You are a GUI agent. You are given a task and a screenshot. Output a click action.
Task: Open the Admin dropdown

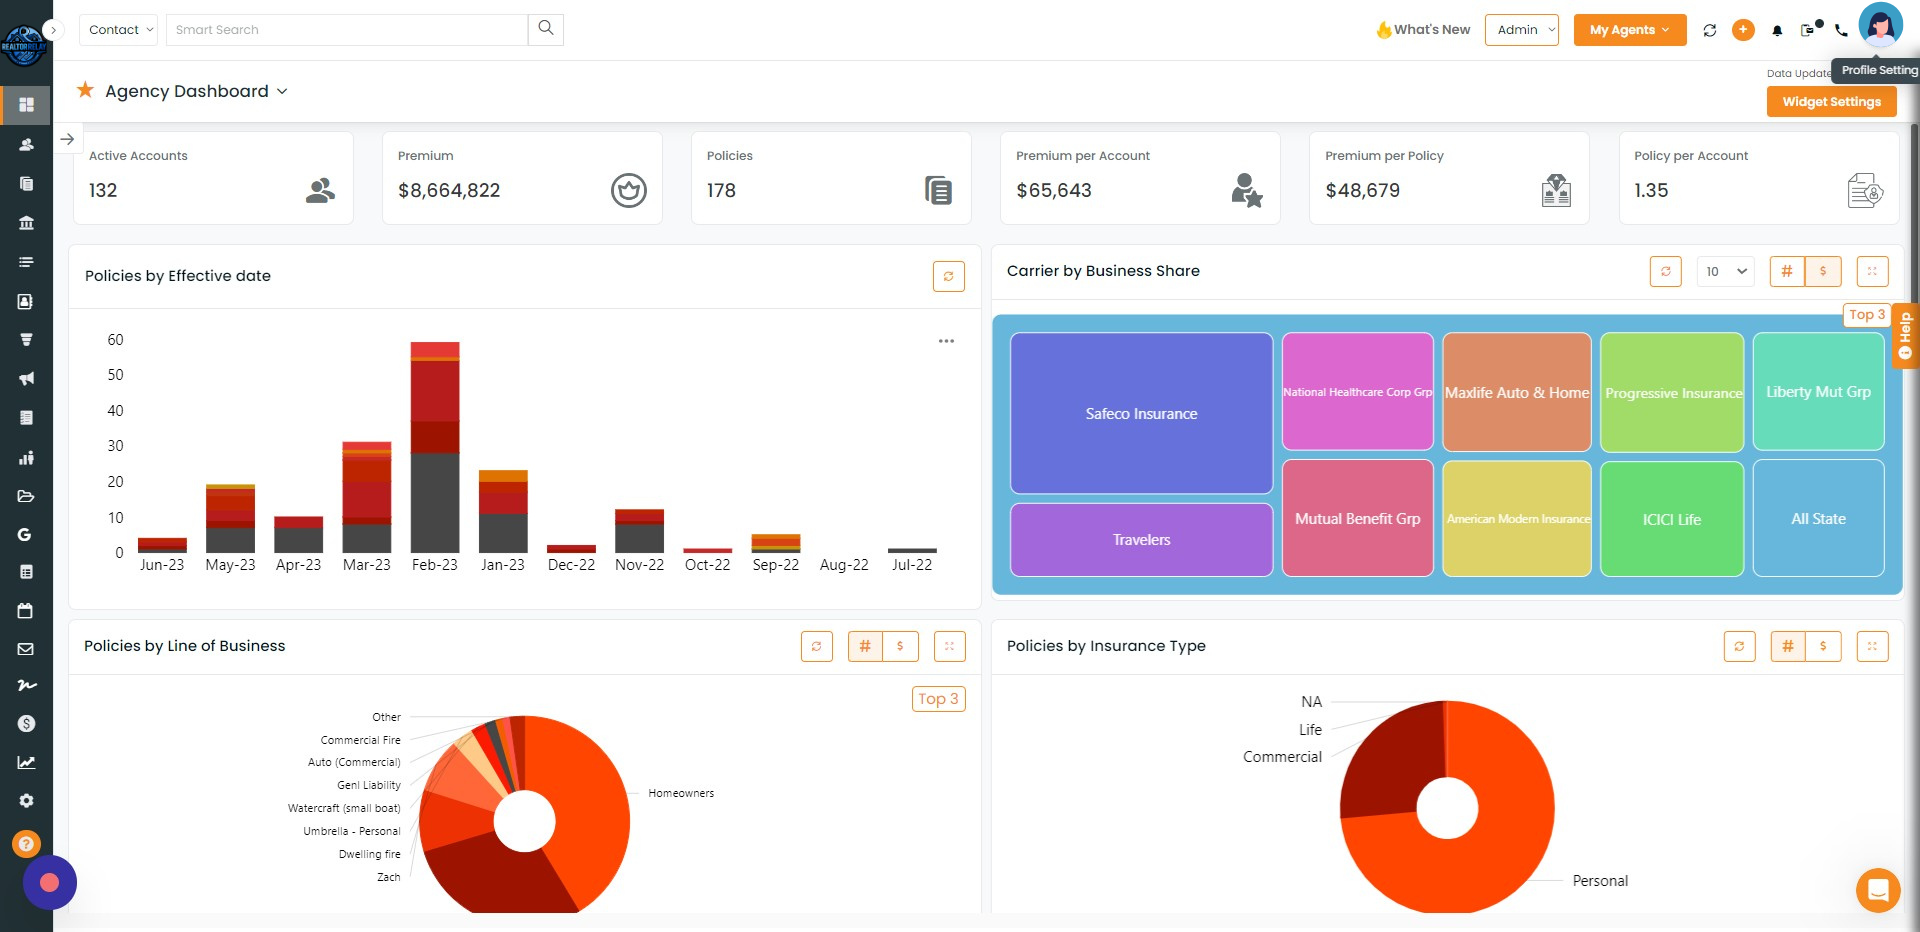click(1520, 30)
